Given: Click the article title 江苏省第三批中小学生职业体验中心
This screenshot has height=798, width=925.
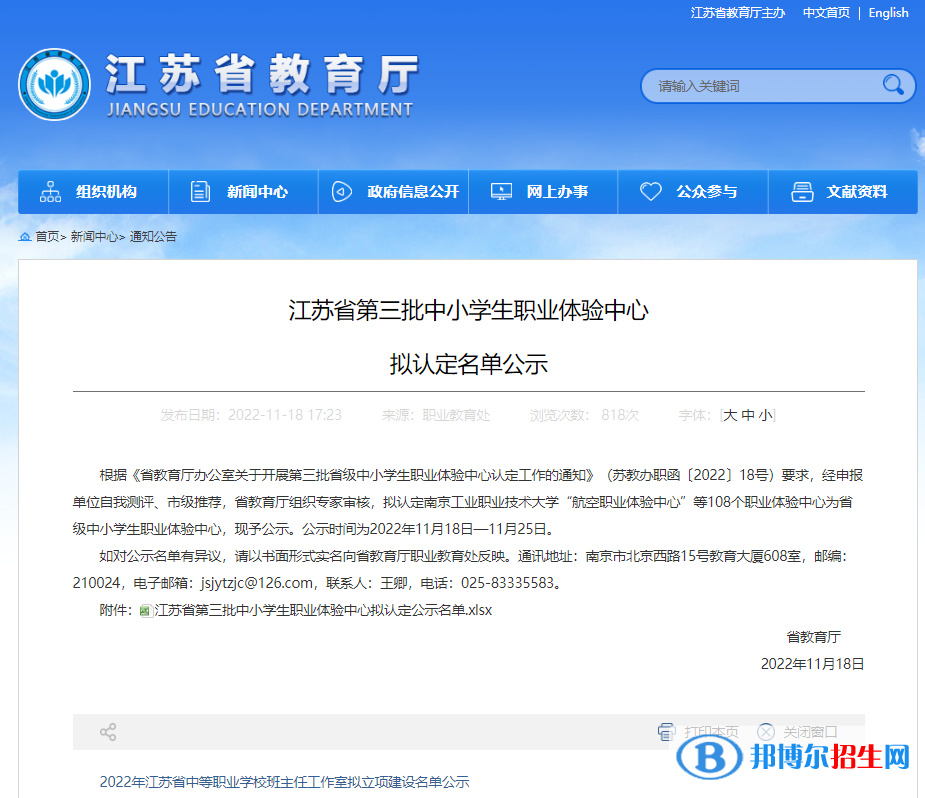Looking at the screenshot, I should pos(468,310).
